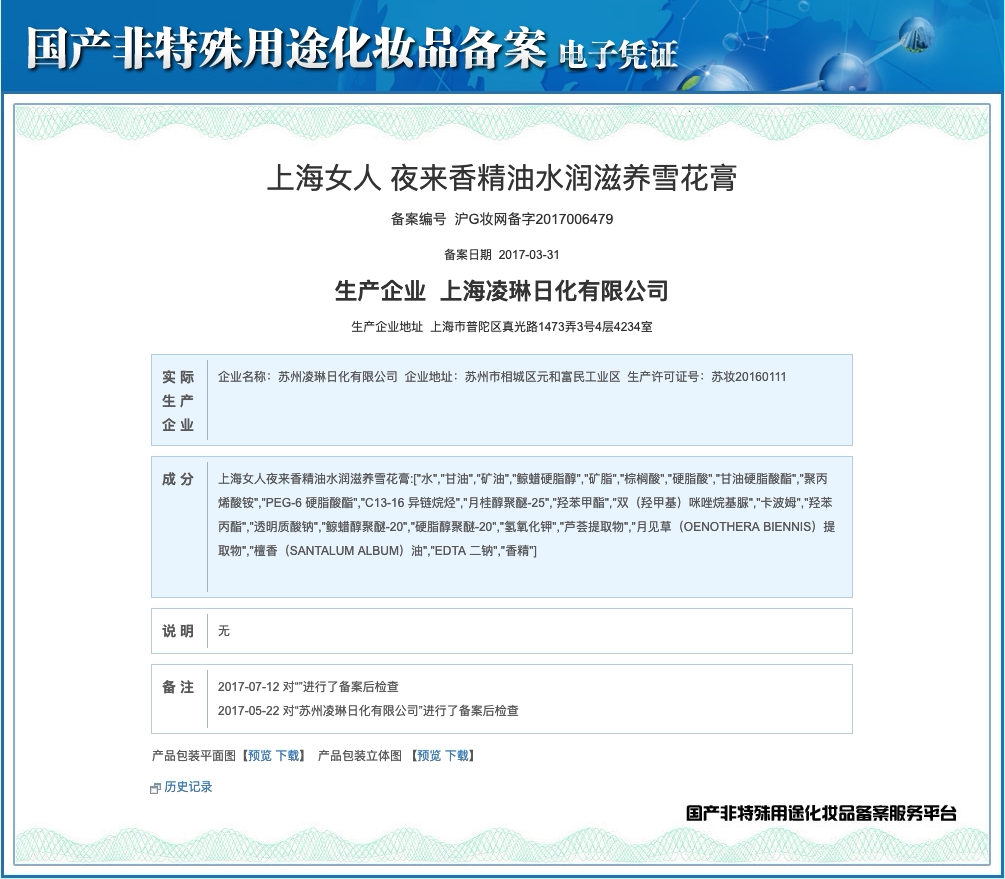This screenshot has width=1005, height=879.
Task: Preview the 产品包装平面图 packaging image
Action: (260, 755)
